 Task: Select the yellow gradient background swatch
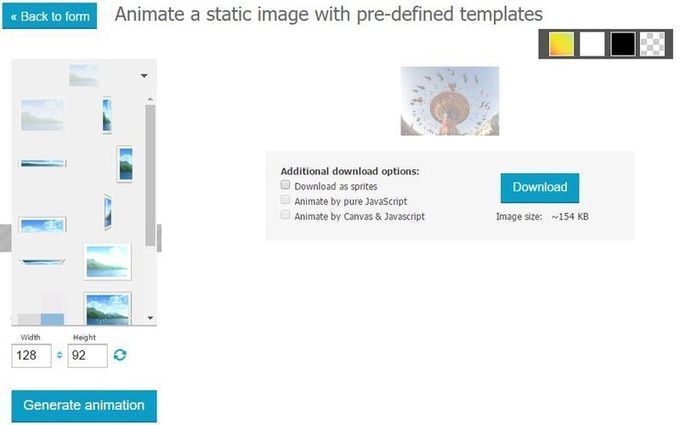pyautogui.click(x=561, y=44)
